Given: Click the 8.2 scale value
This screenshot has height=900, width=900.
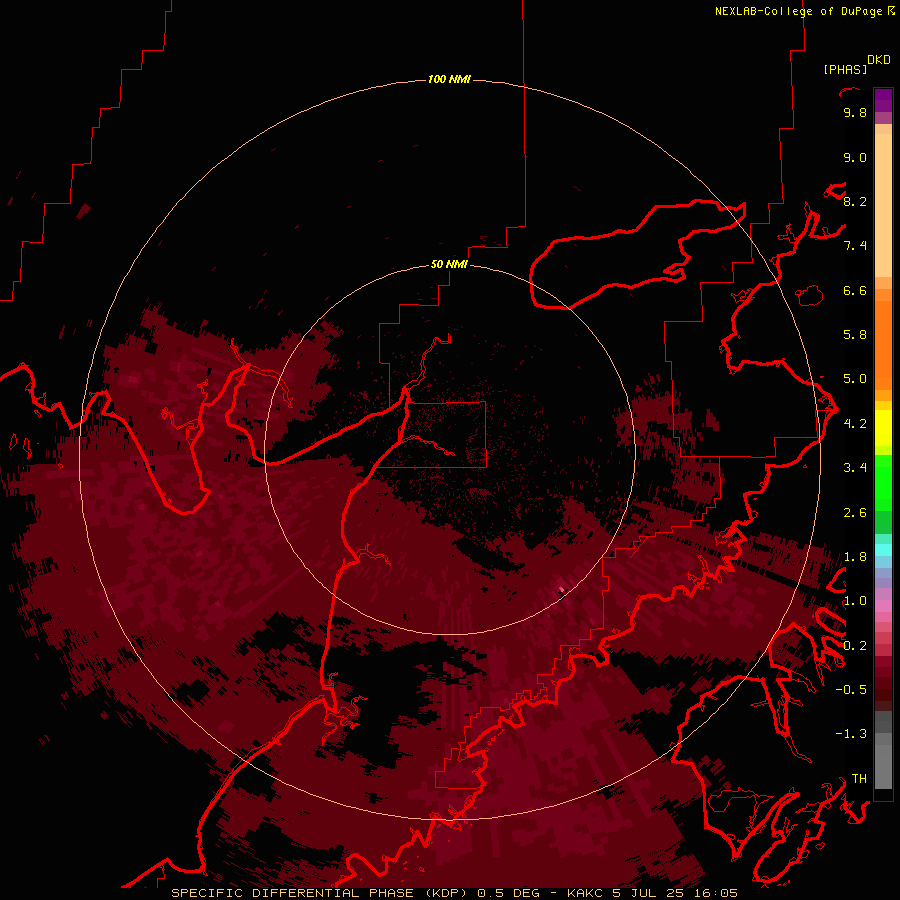Looking at the screenshot, I should click(855, 201).
